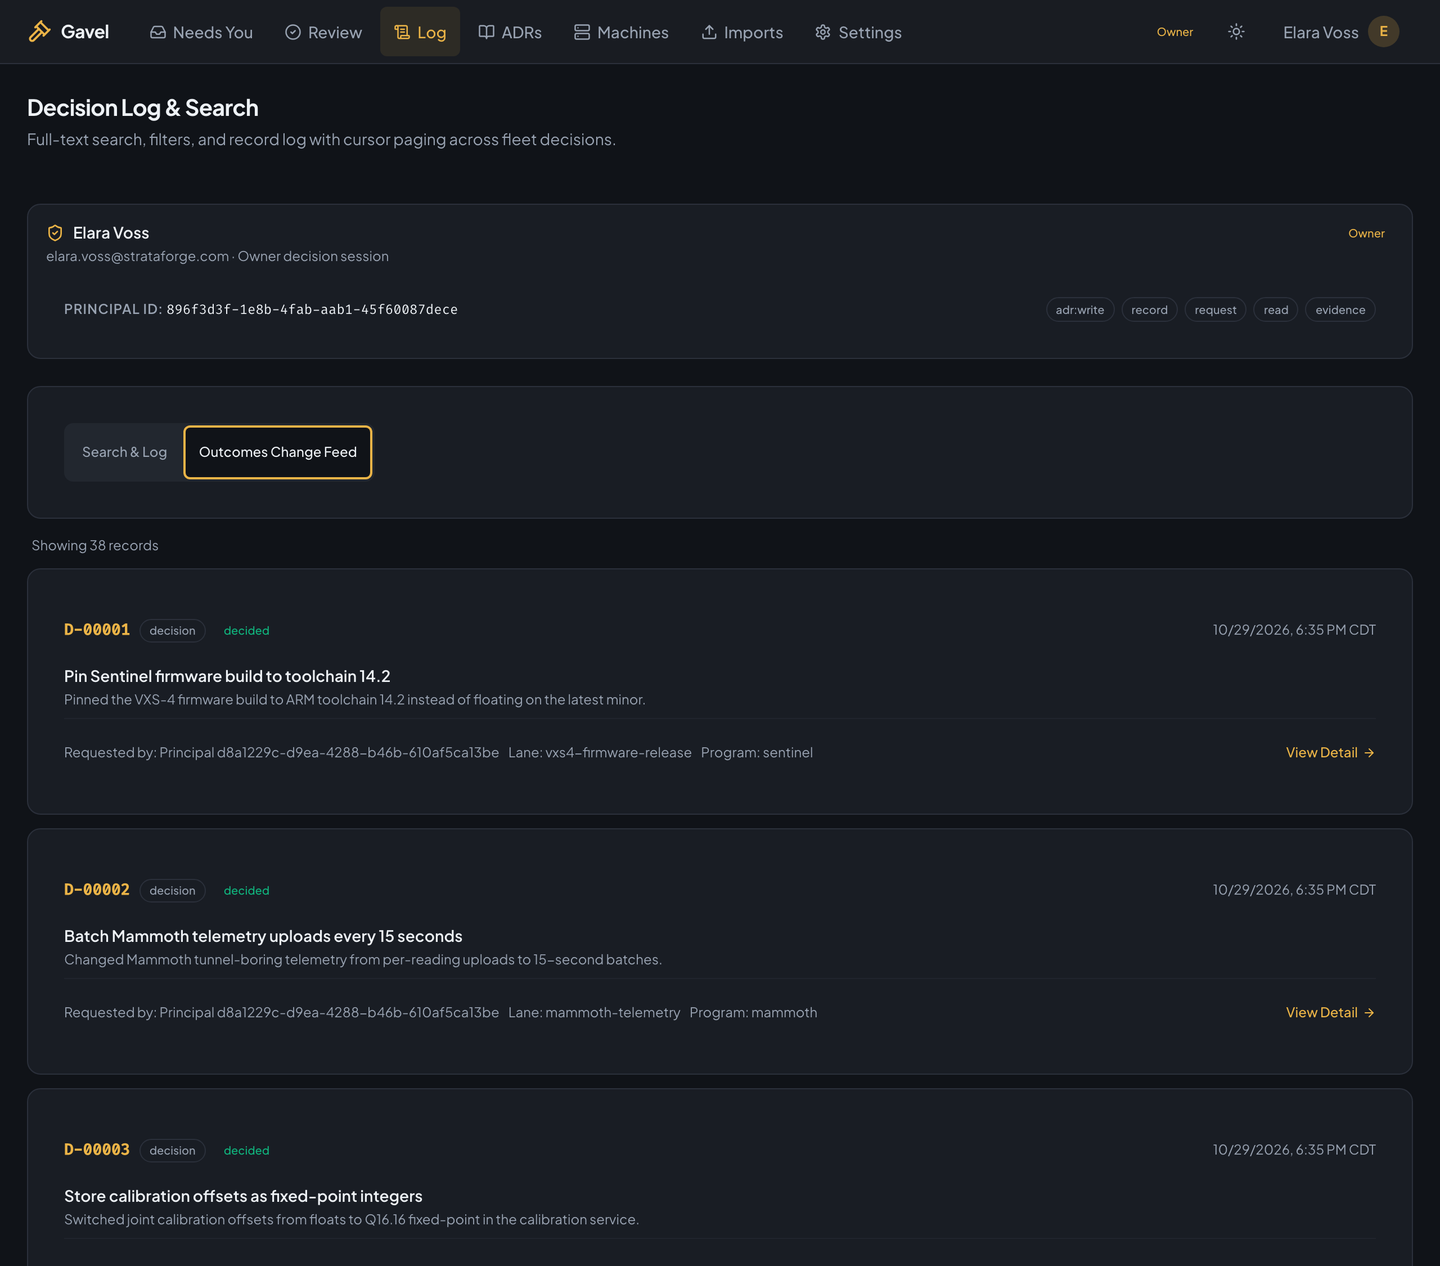Viewport: 1440px width, 1266px height.
Task: Open View Detail for D-00001
Action: tap(1330, 752)
